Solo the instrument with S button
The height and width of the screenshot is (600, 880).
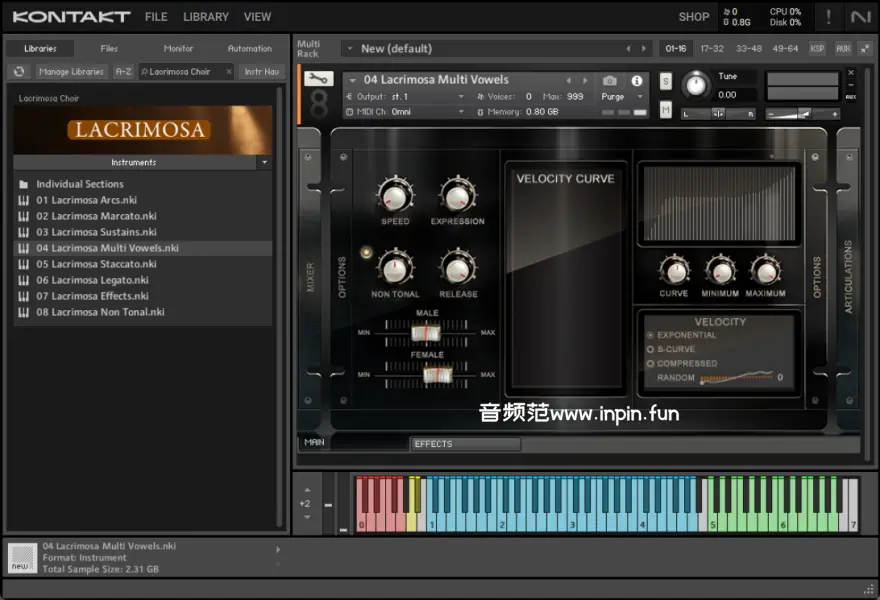[666, 81]
